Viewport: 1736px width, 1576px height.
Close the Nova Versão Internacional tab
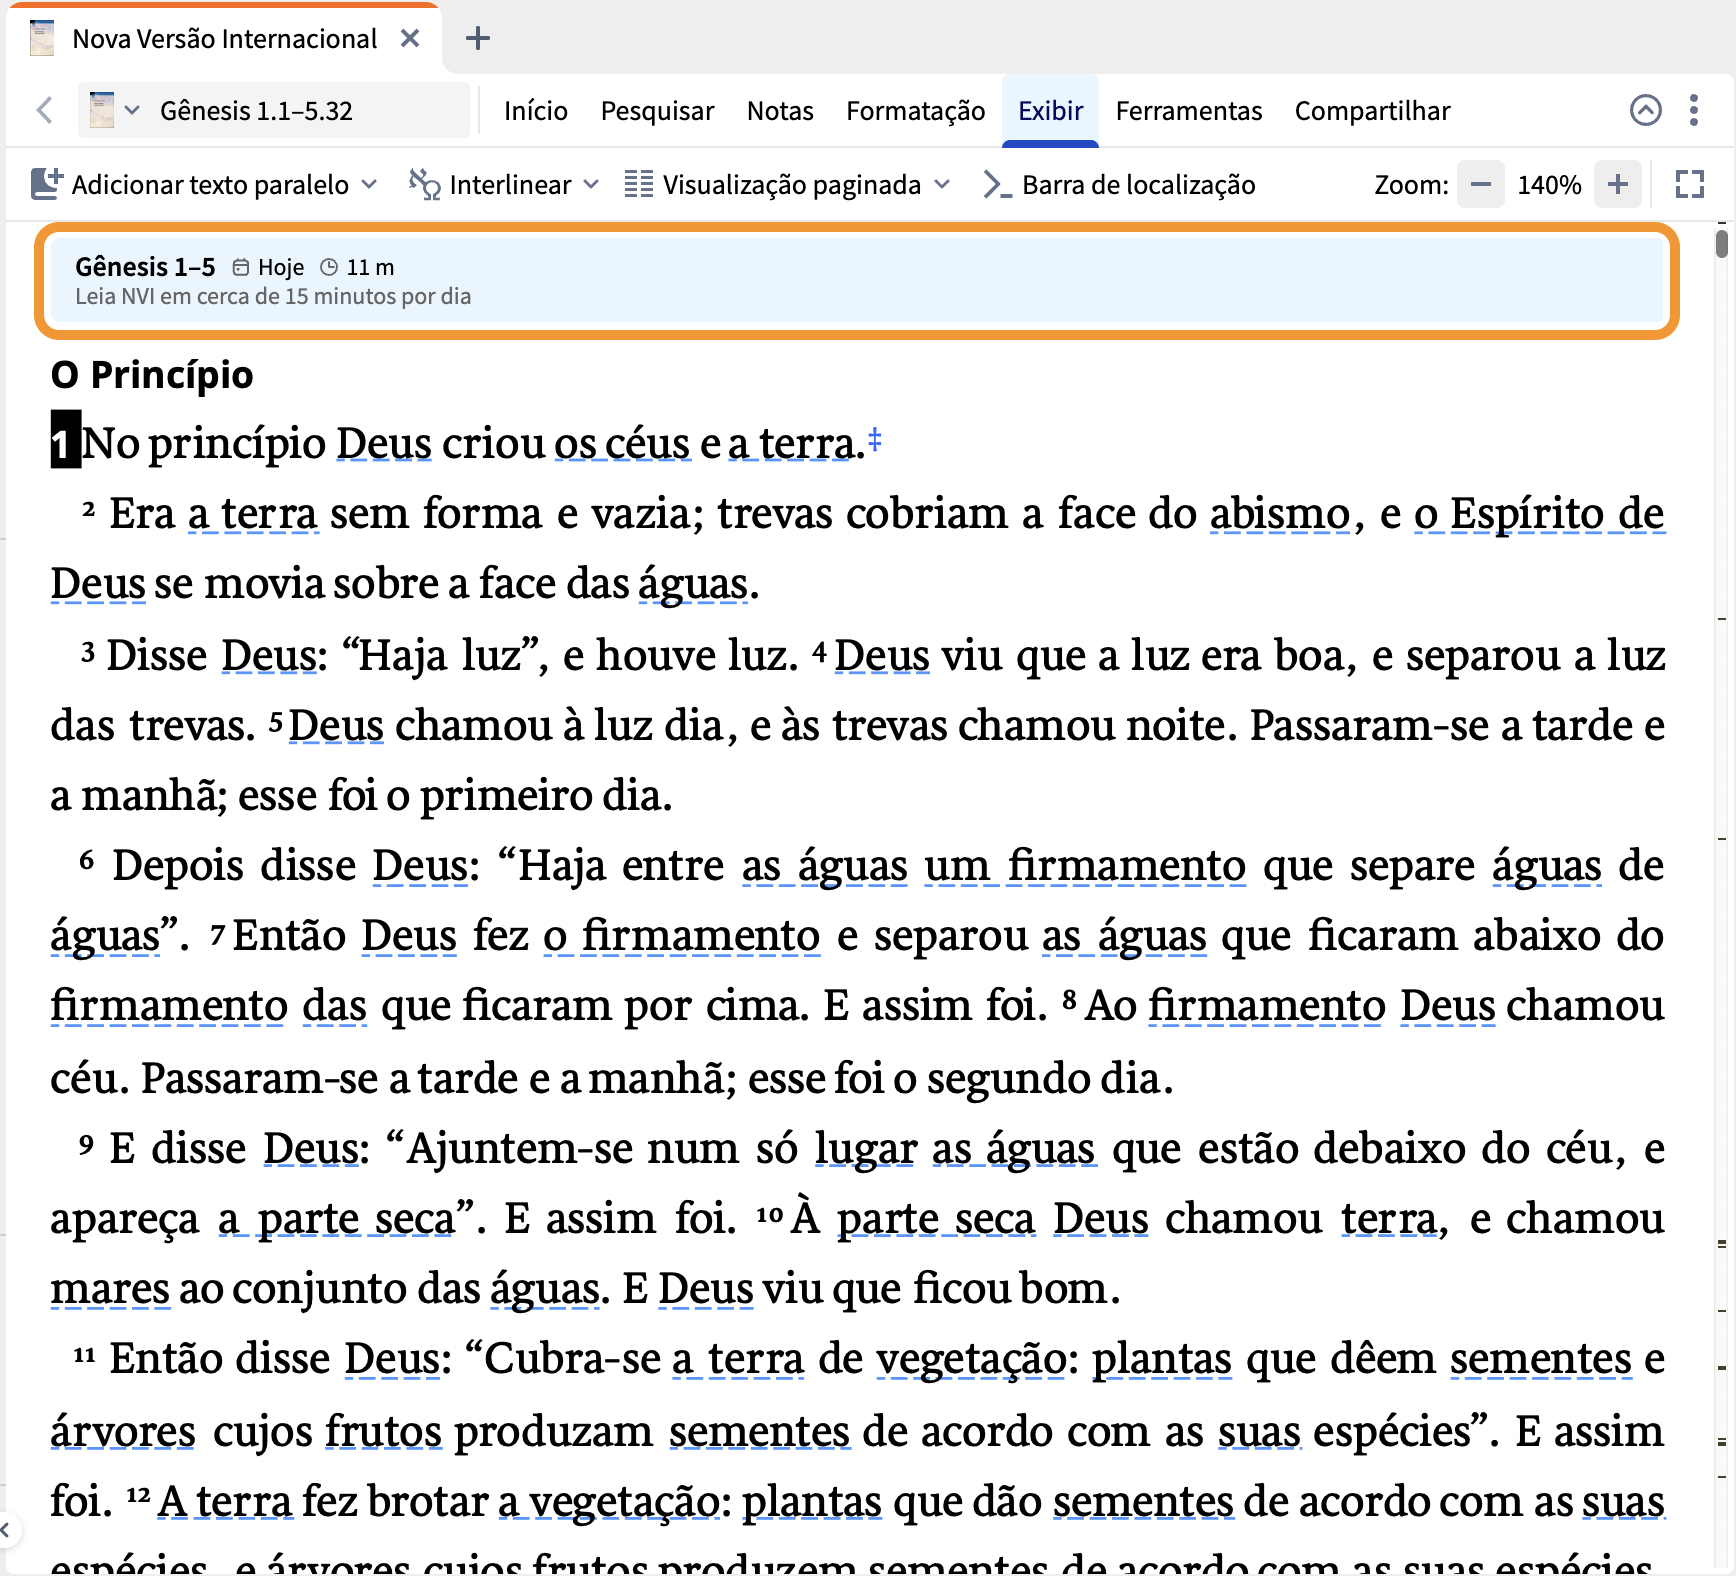coord(410,39)
